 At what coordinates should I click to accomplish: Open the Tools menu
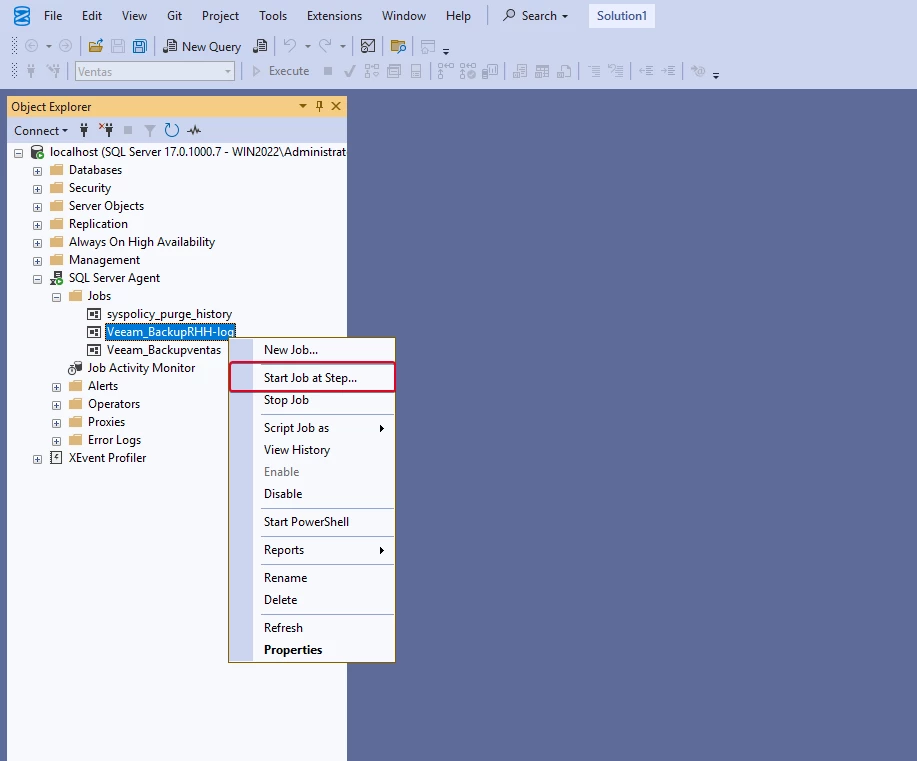(x=273, y=16)
